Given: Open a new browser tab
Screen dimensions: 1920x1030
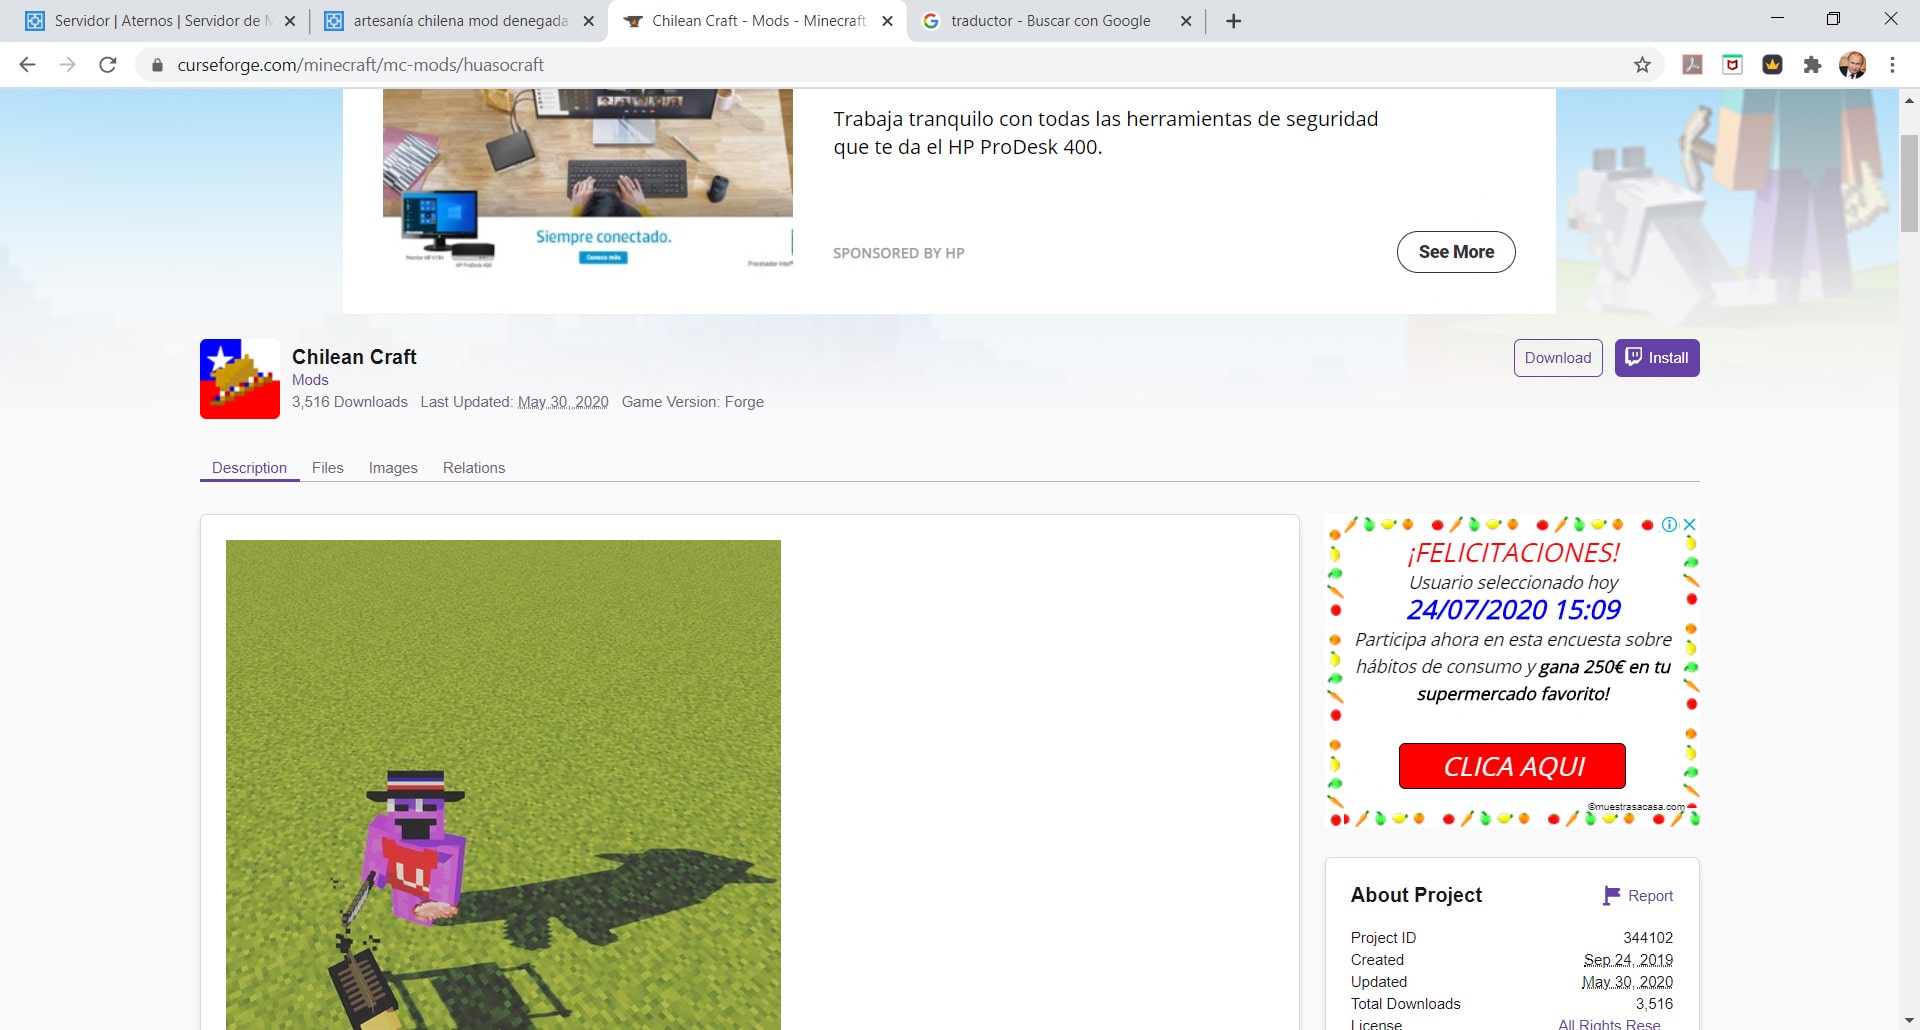Looking at the screenshot, I should [1234, 21].
